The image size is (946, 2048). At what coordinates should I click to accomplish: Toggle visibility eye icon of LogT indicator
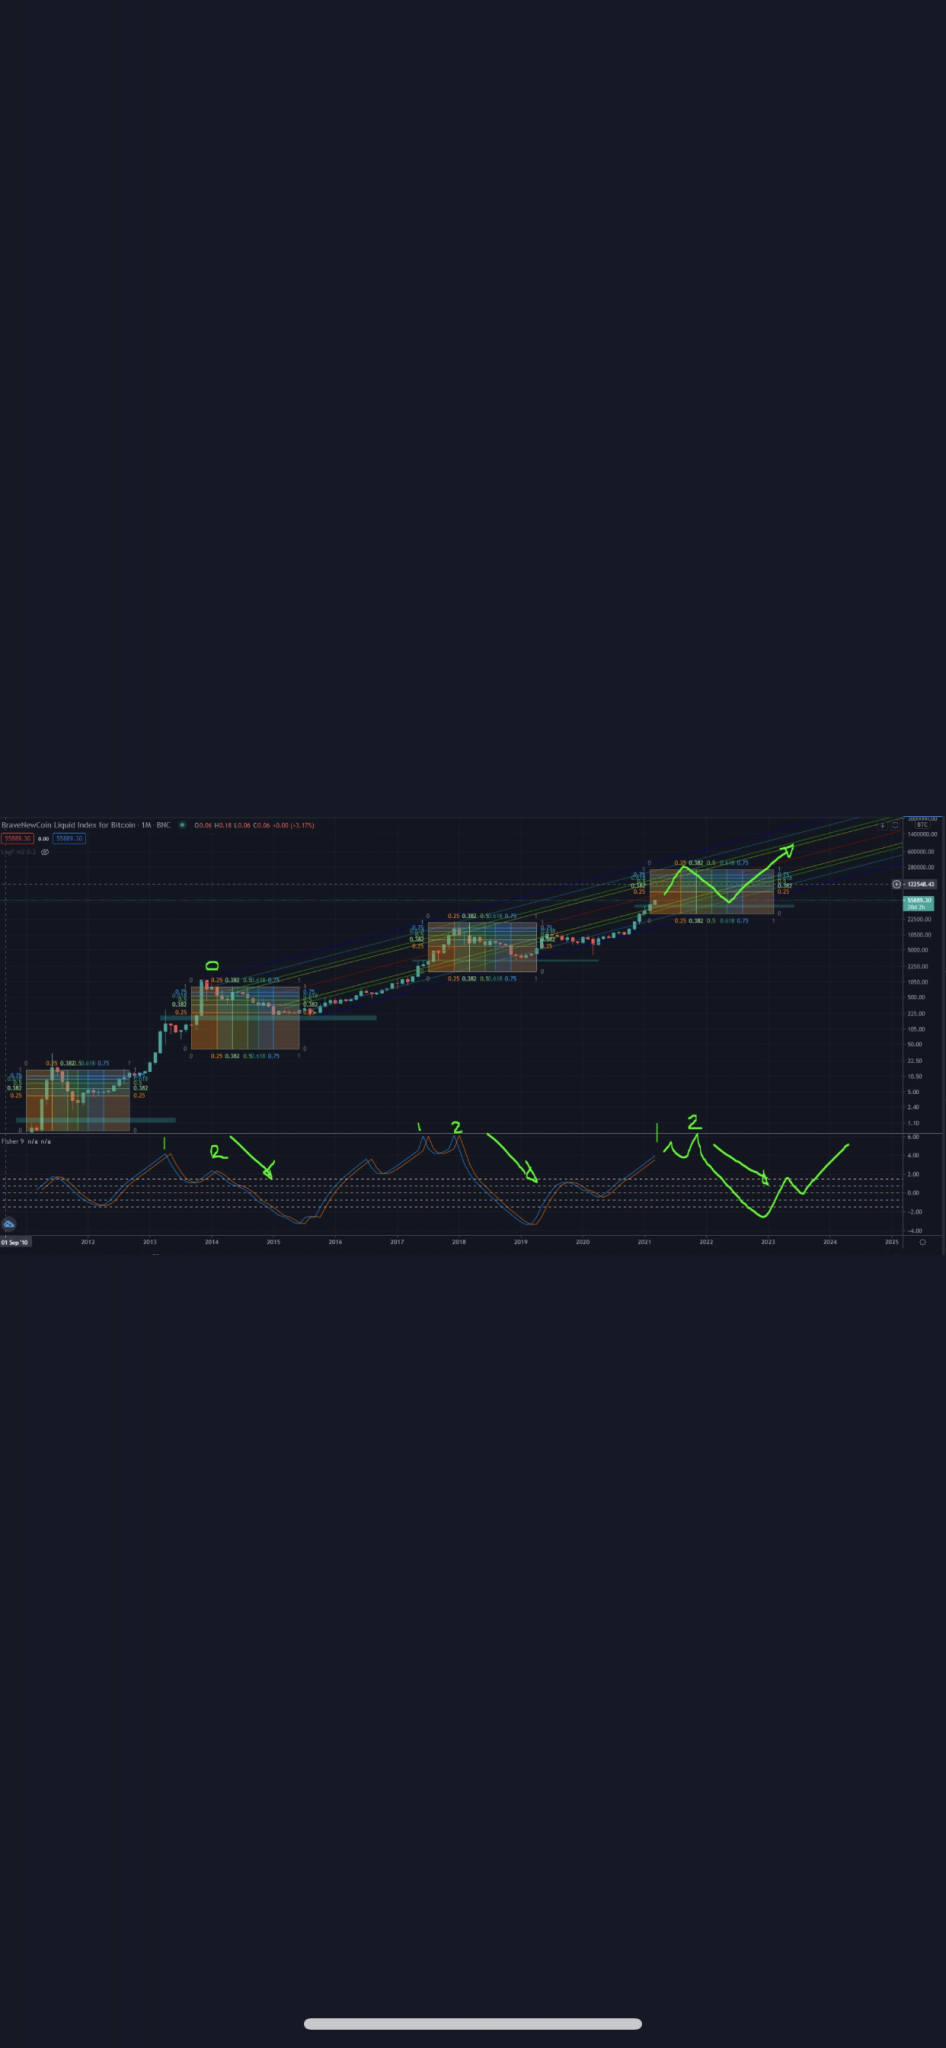(45, 852)
